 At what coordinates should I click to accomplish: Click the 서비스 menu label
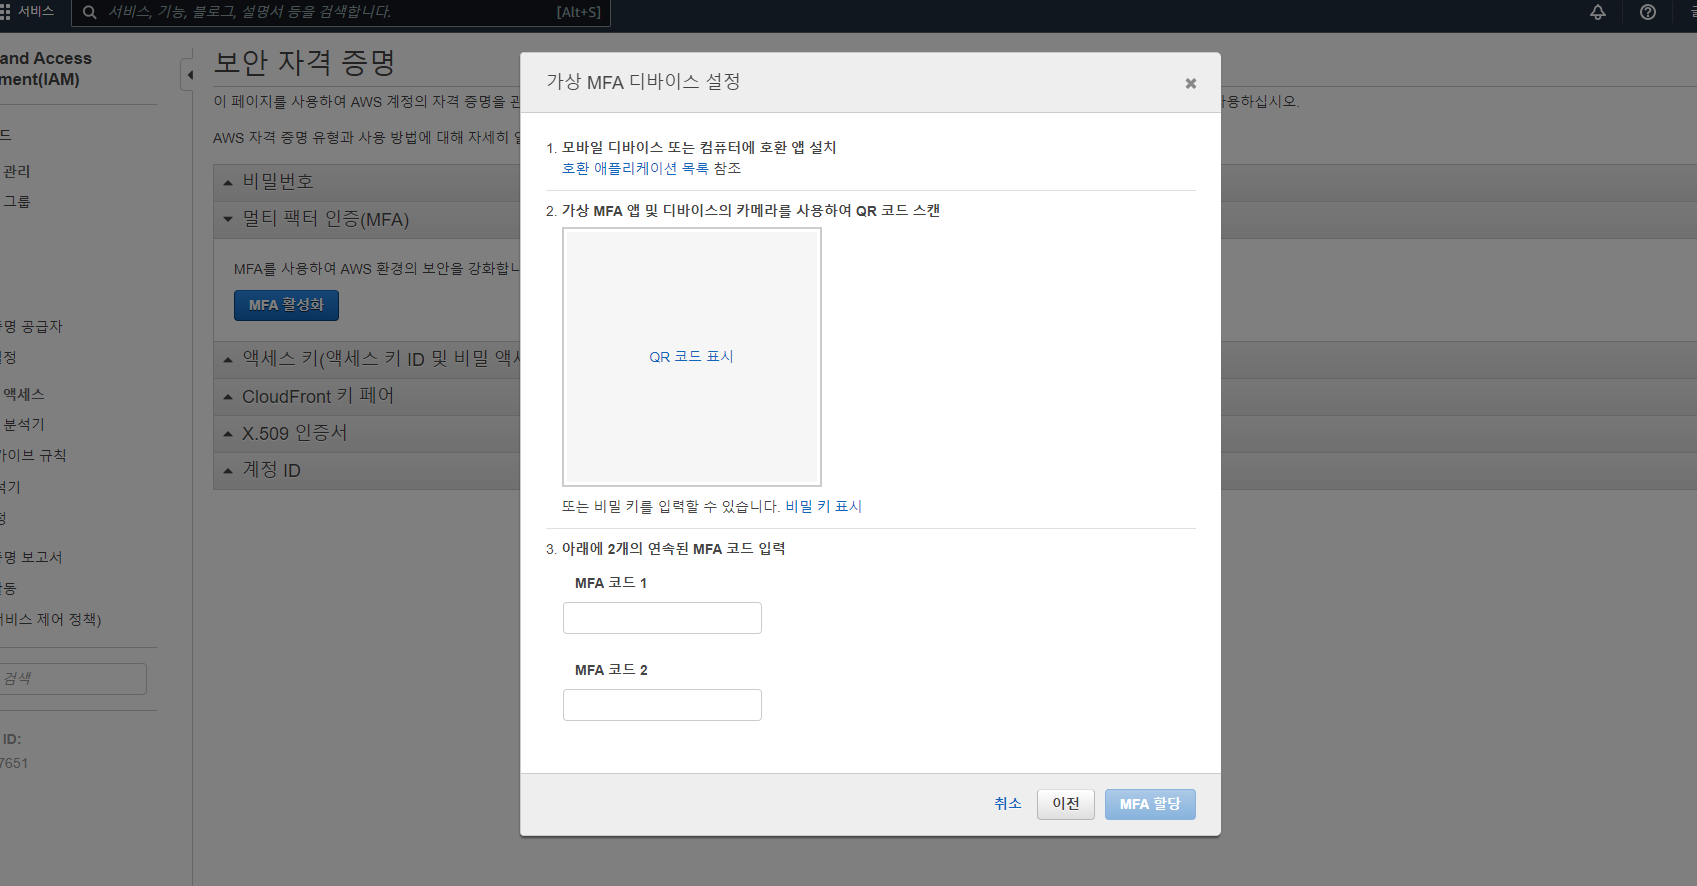pos(36,12)
